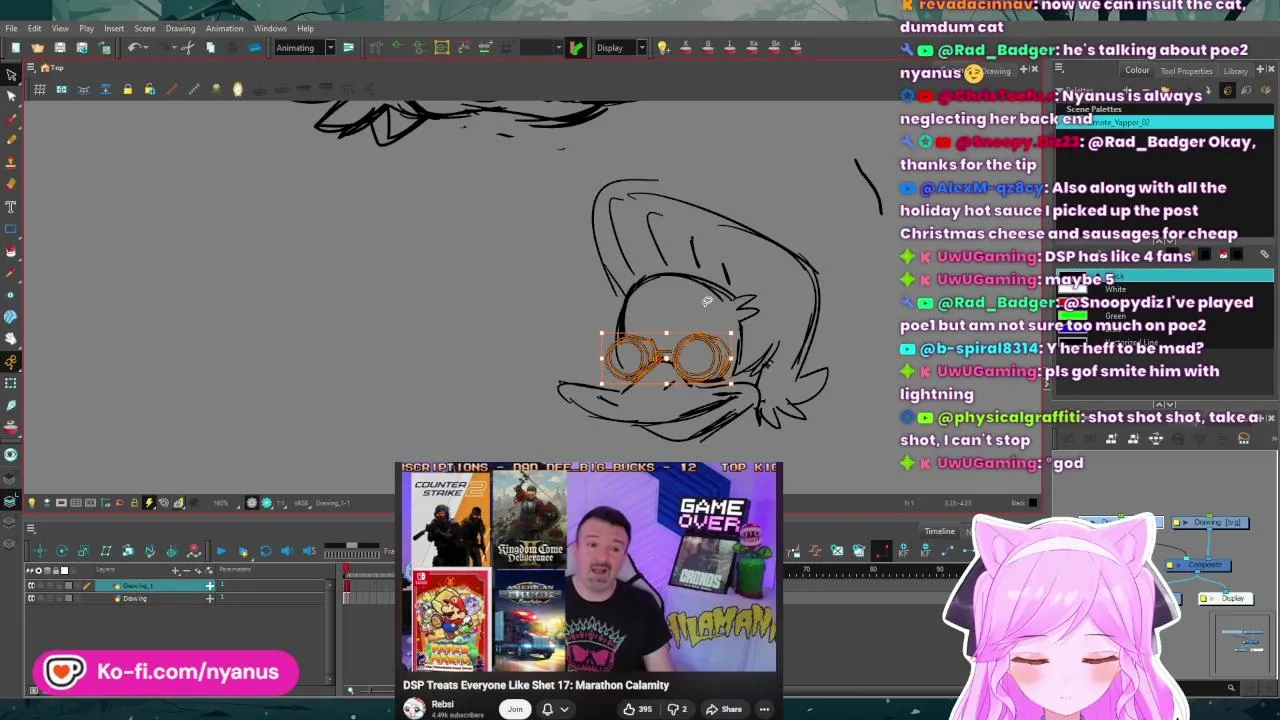Open the three-dot more menu on YouTube overlay

tap(764, 709)
